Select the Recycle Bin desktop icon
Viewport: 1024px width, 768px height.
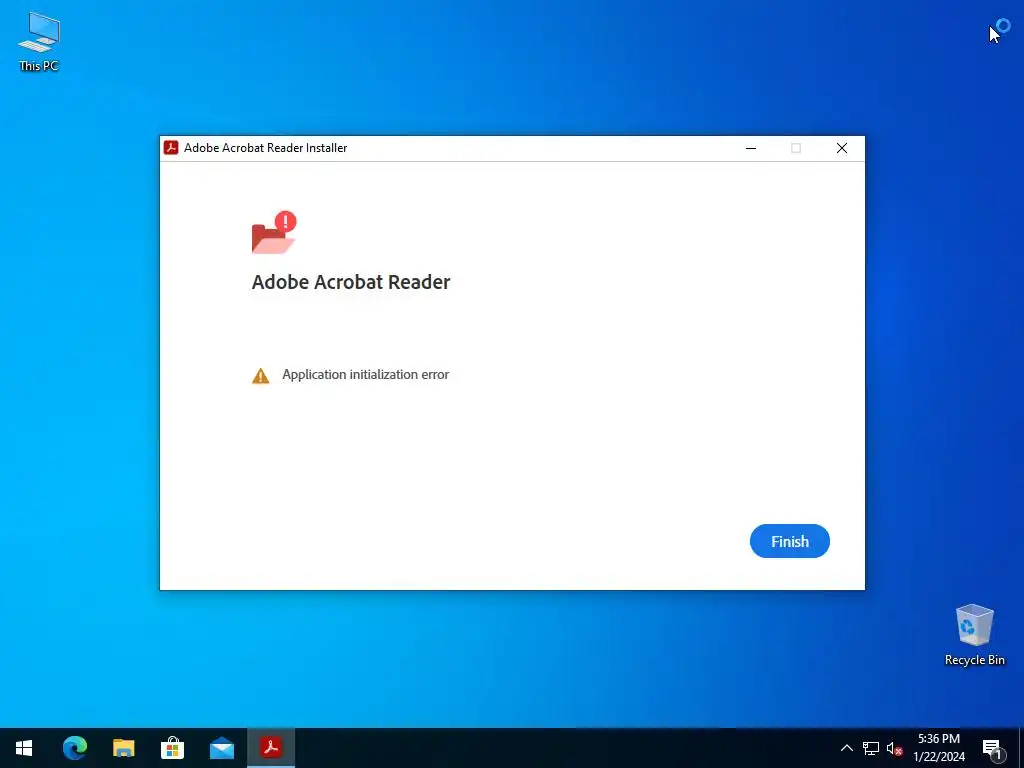(x=974, y=635)
